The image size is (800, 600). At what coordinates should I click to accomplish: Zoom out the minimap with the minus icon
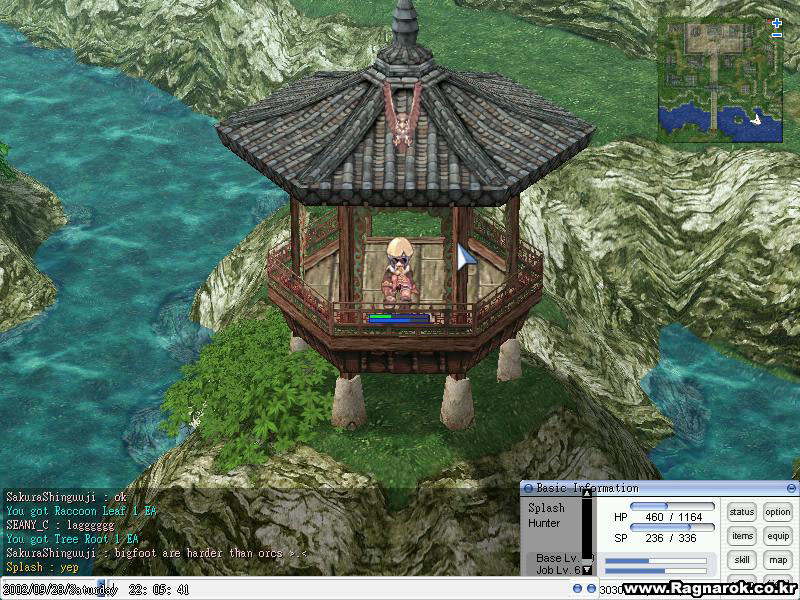[777, 35]
